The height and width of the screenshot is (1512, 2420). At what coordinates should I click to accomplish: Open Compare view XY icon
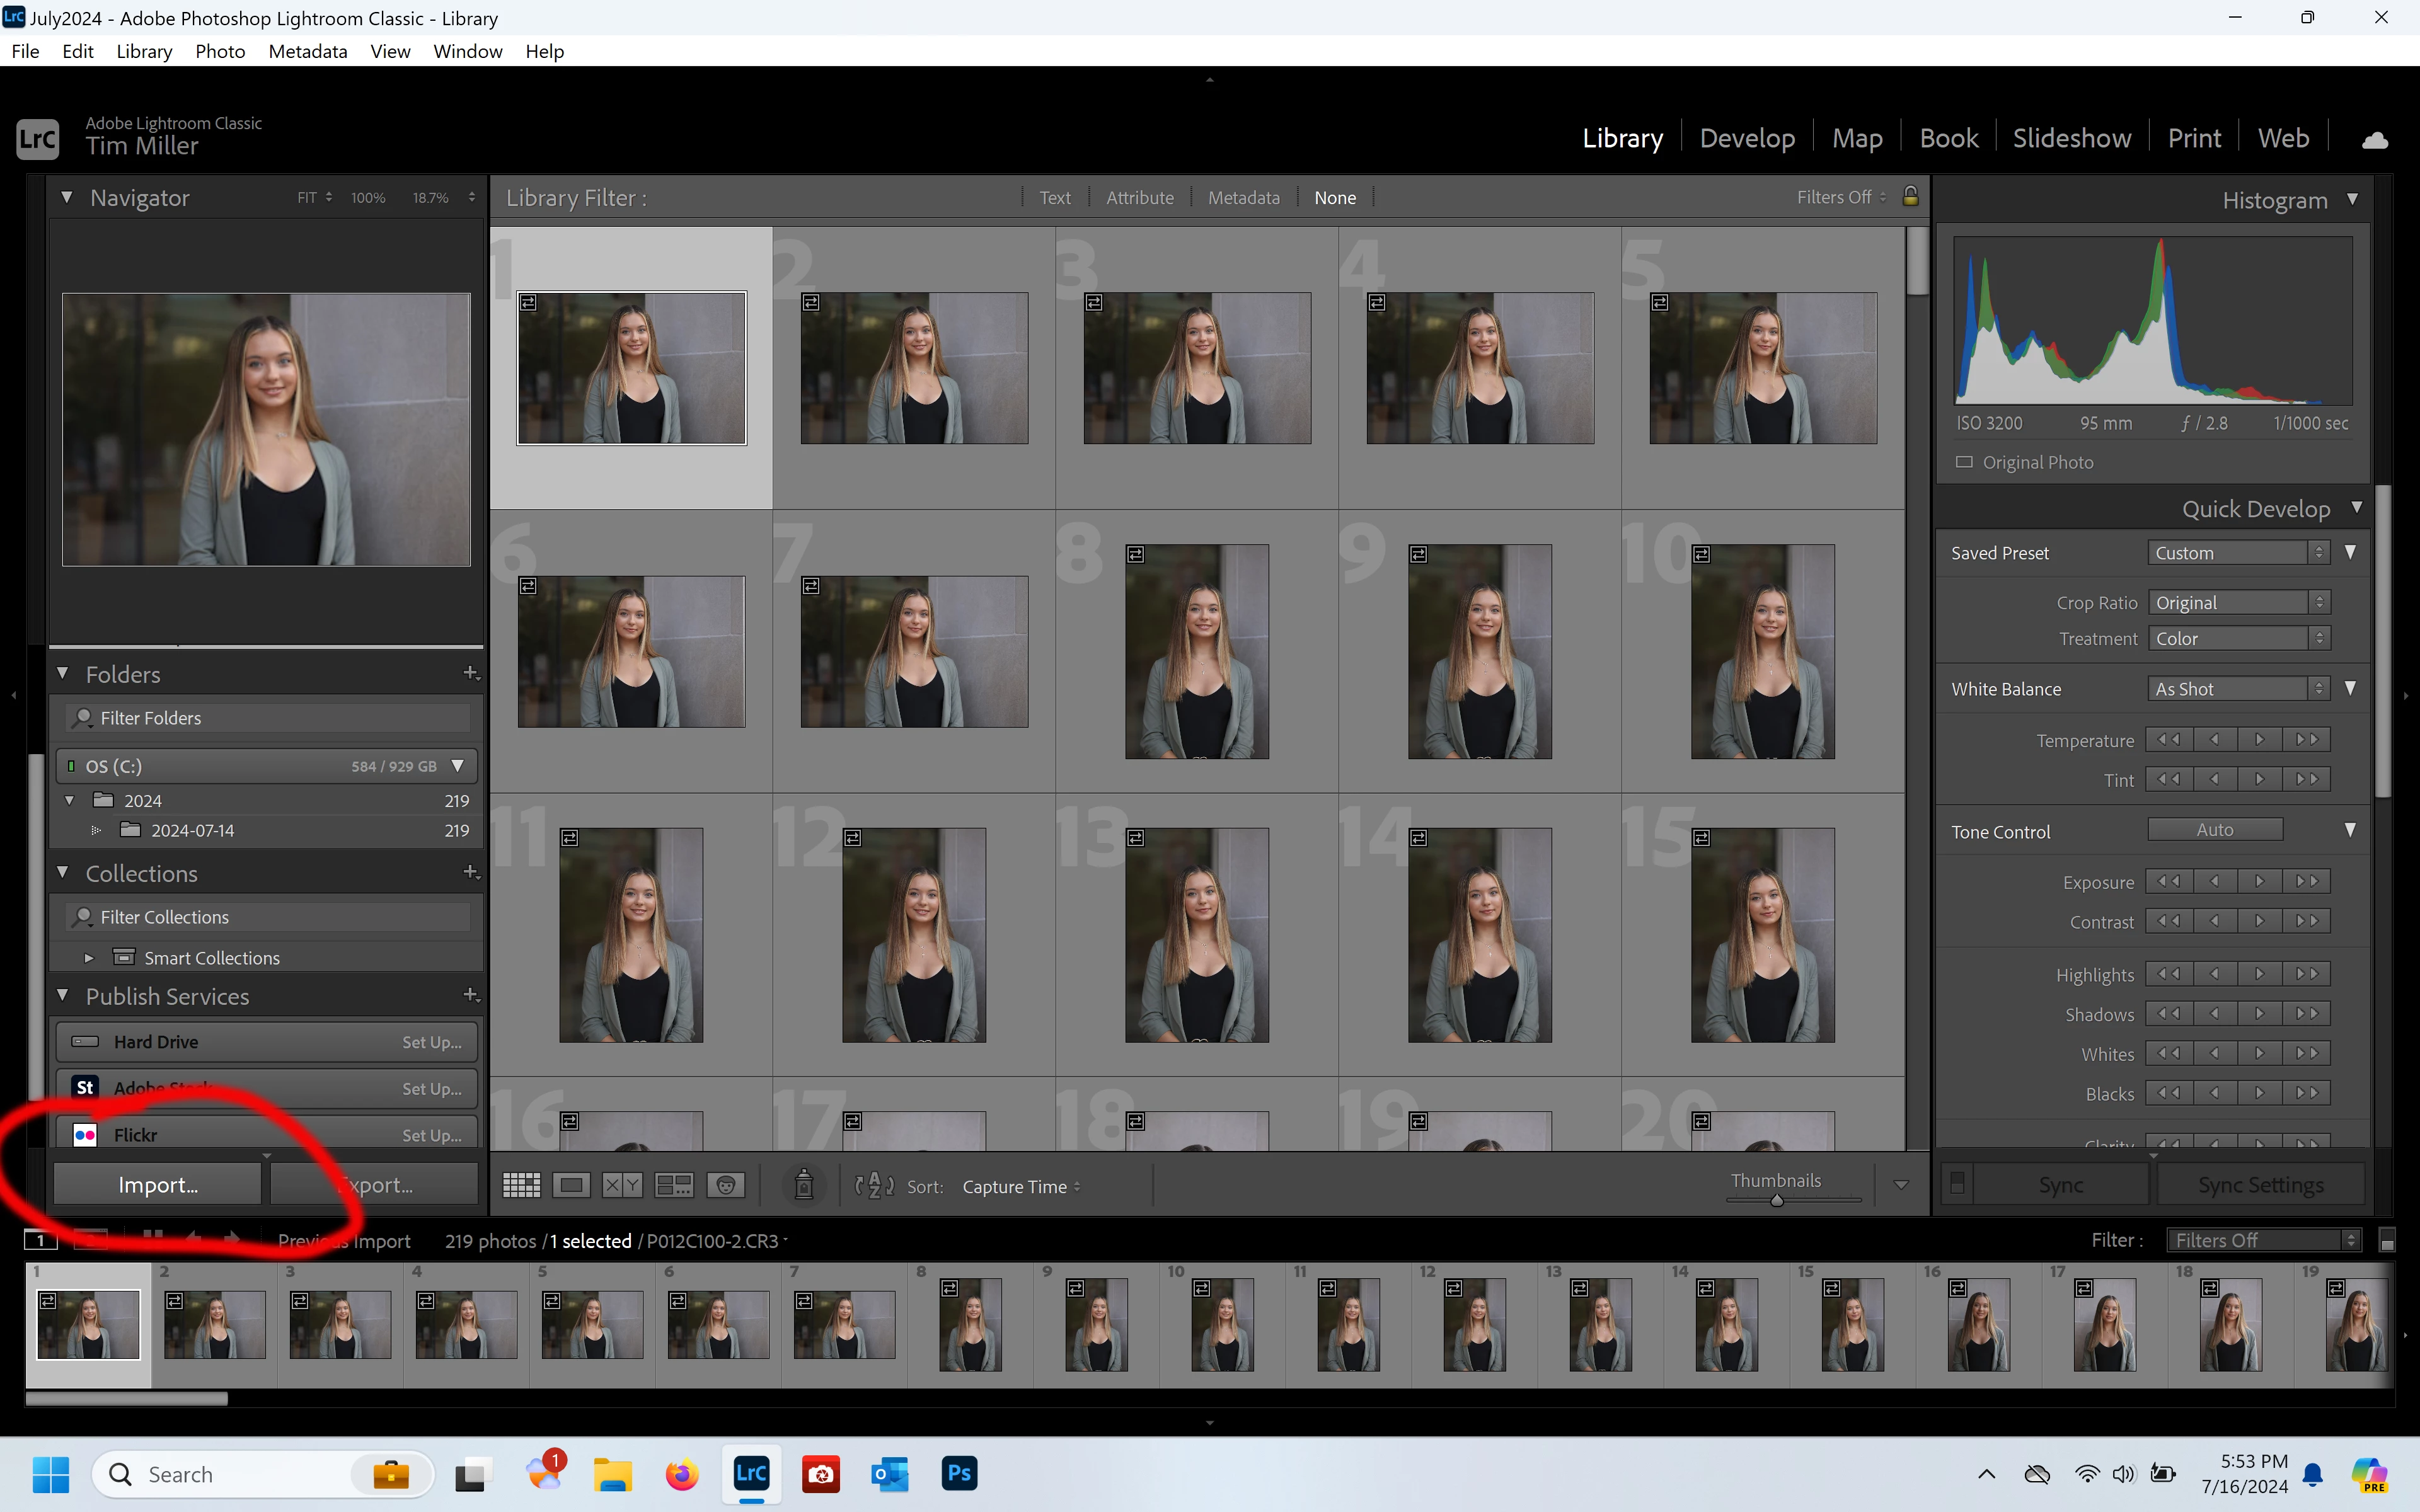pyautogui.click(x=622, y=1186)
